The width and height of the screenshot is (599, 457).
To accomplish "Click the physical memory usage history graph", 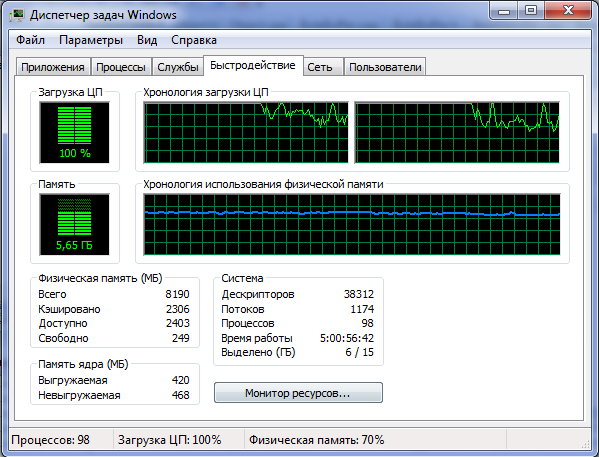I will click(x=352, y=224).
